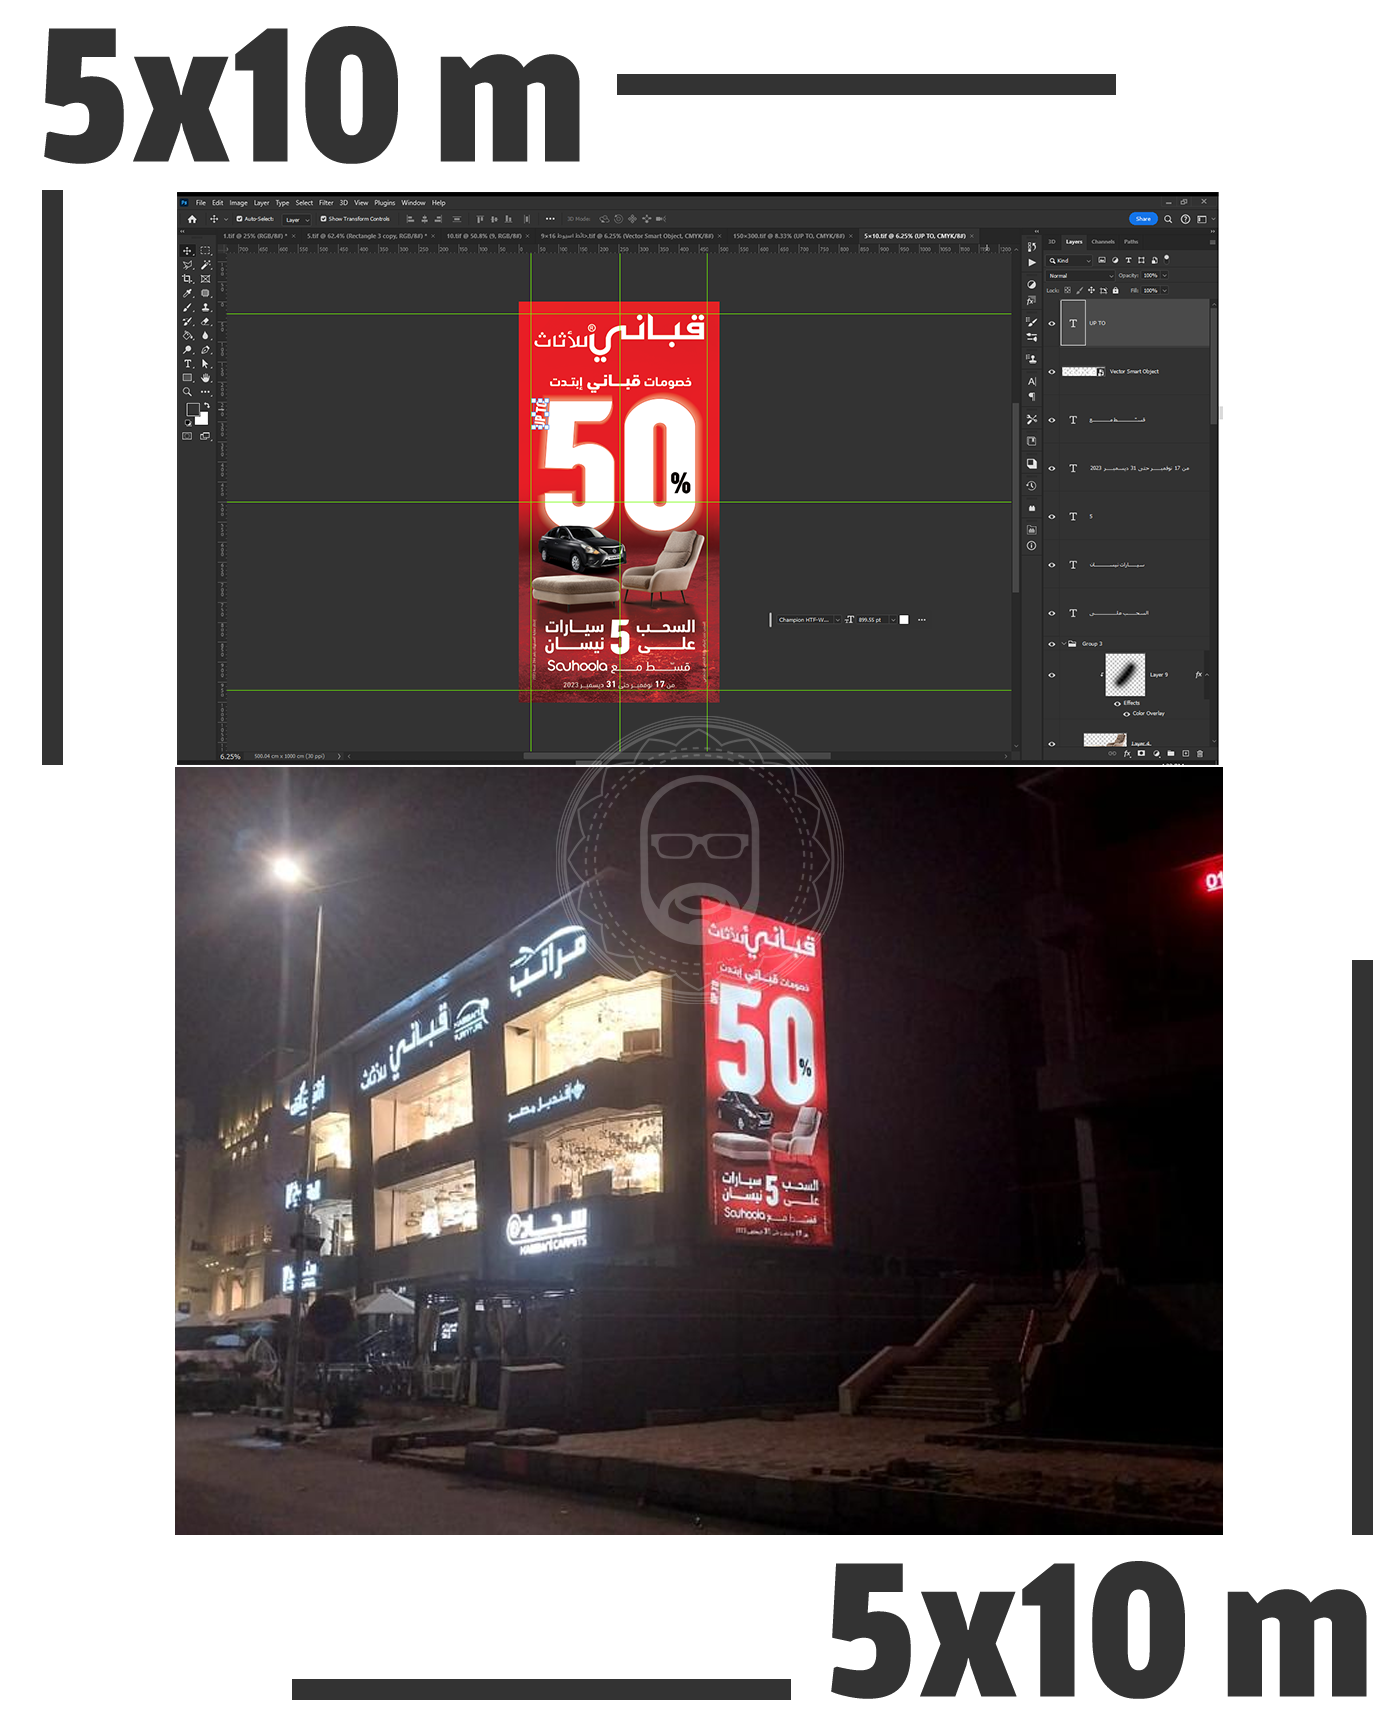The image size is (1400, 1720).
Task: Click the Opacity 100% value field
Action: pos(1150,275)
